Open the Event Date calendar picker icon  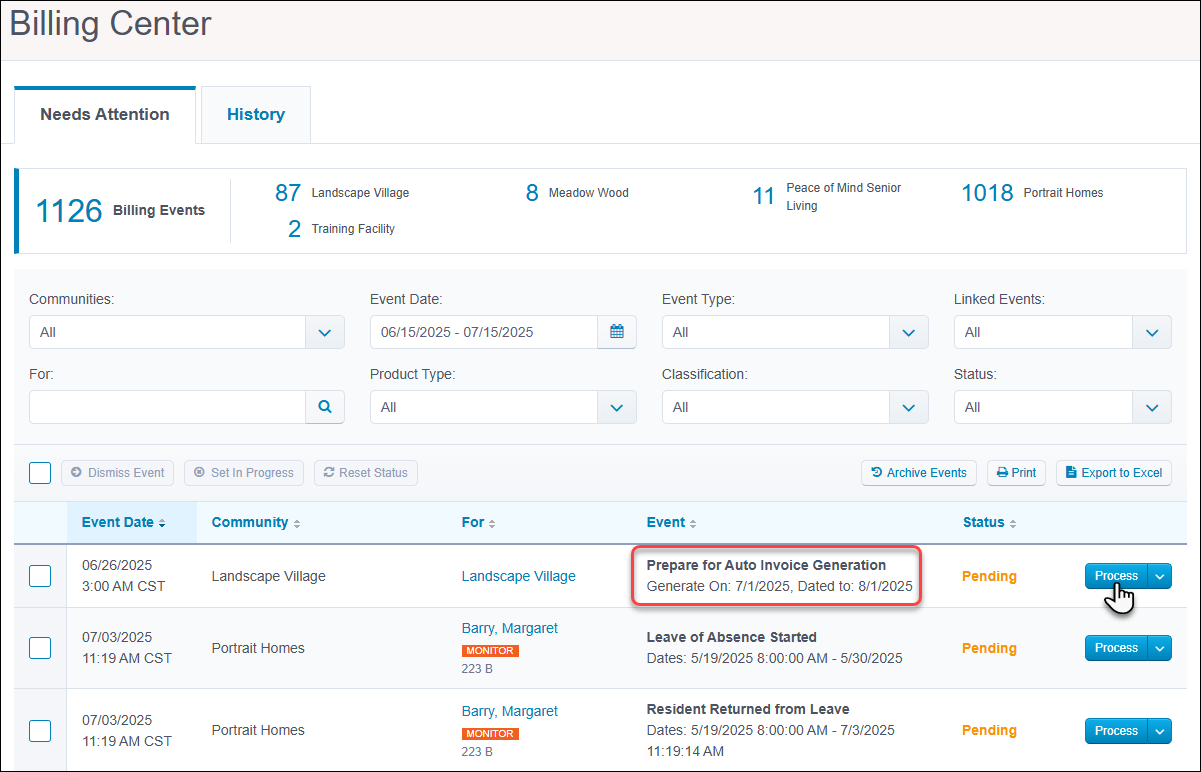(617, 332)
